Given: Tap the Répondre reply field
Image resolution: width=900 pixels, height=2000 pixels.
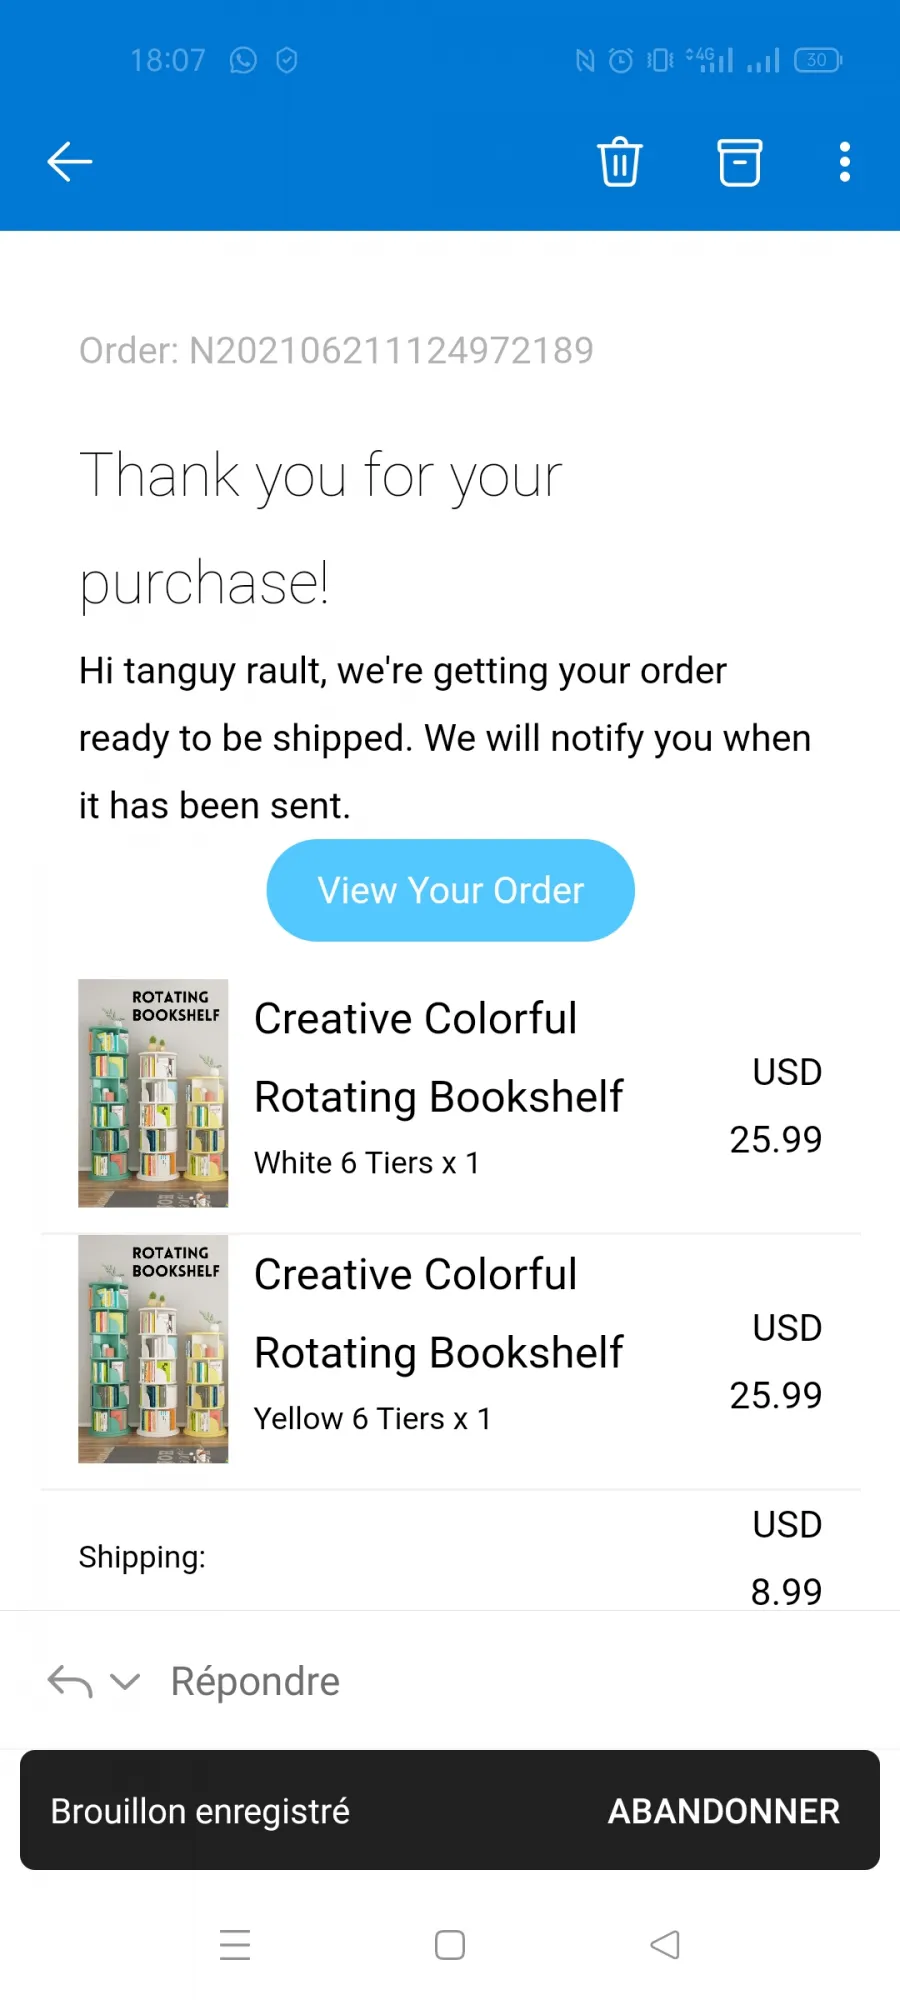Looking at the screenshot, I should (x=255, y=1682).
